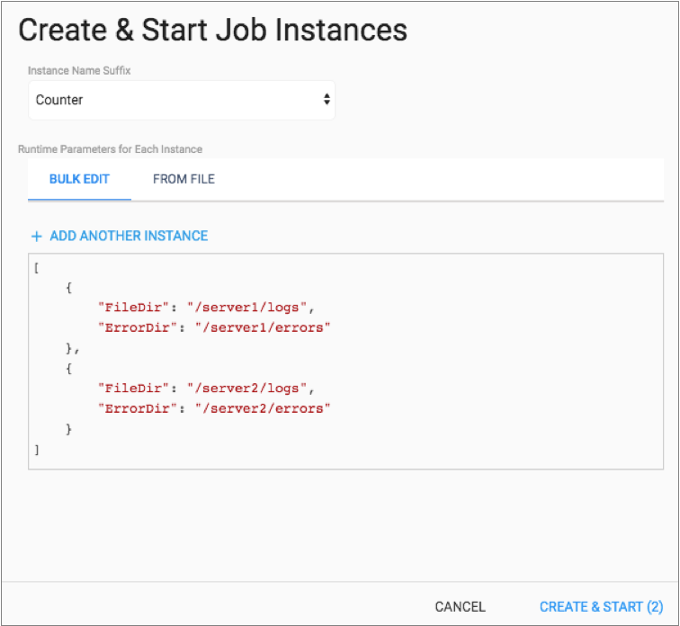The height and width of the screenshot is (626, 680).
Task: Click the Create & Start Job Instances heading
Action: (x=213, y=30)
